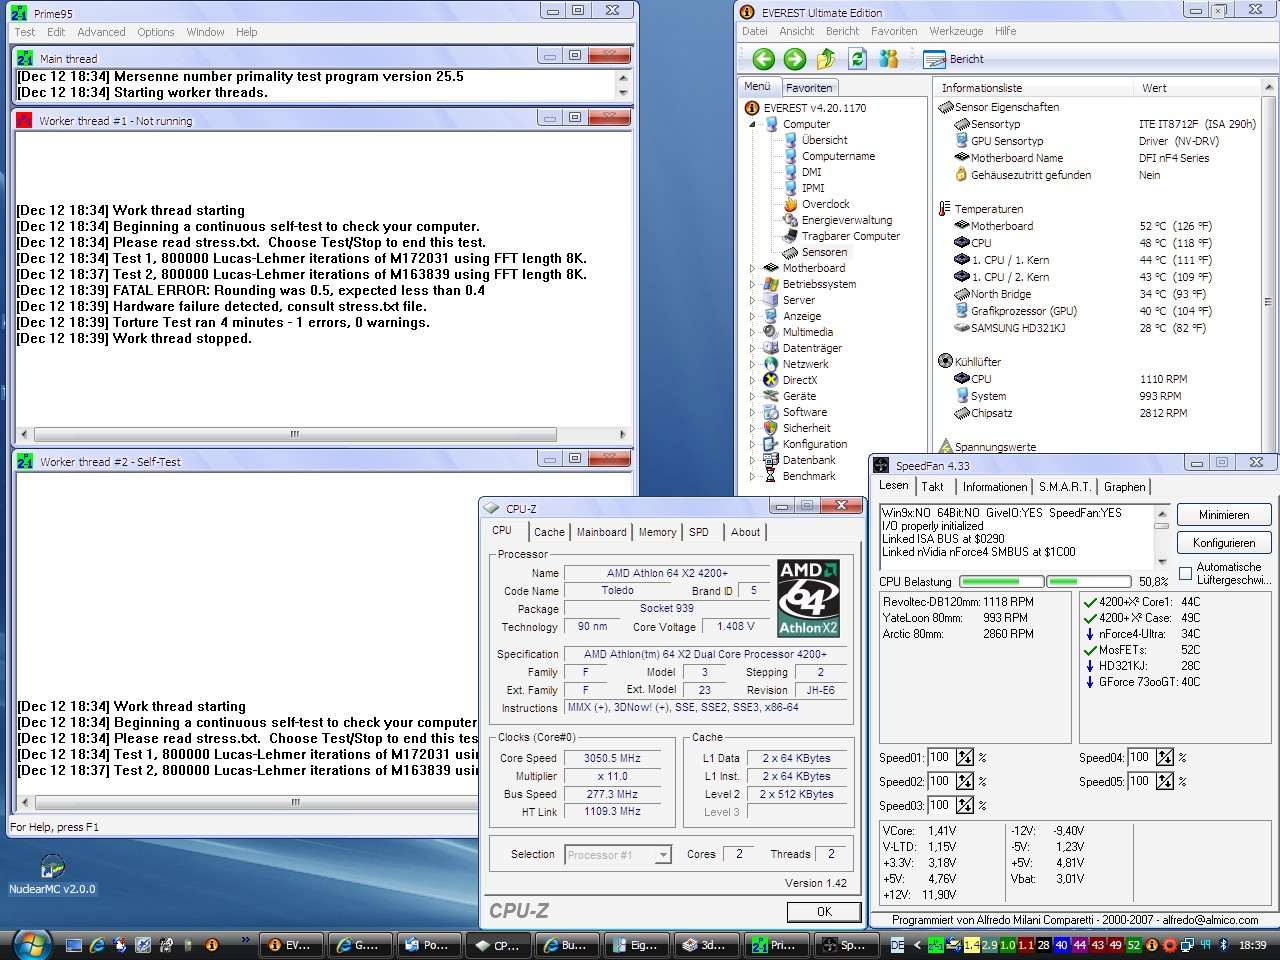Click the Kühllüfter fan icon
The height and width of the screenshot is (960, 1280).
point(945,361)
